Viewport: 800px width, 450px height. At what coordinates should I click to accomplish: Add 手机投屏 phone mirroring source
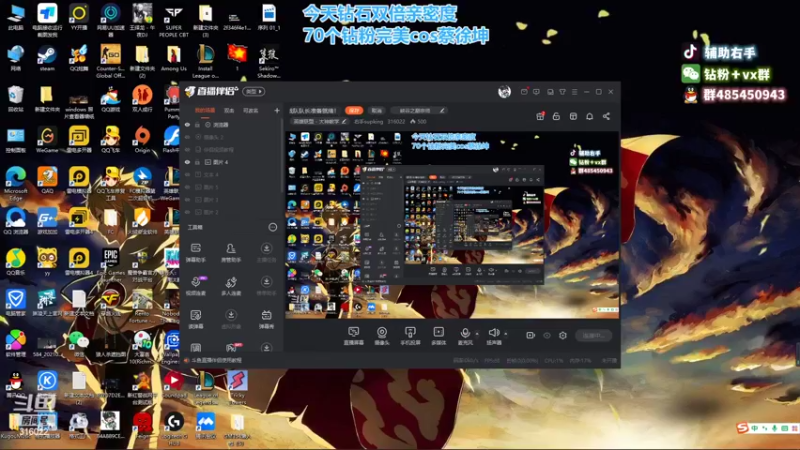tap(410, 336)
